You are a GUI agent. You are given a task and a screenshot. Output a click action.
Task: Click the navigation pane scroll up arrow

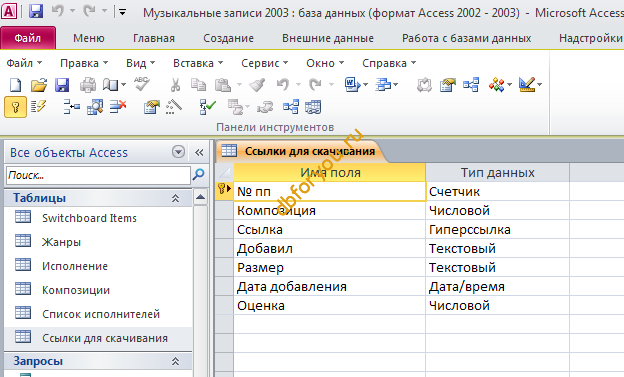(x=201, y=197)
